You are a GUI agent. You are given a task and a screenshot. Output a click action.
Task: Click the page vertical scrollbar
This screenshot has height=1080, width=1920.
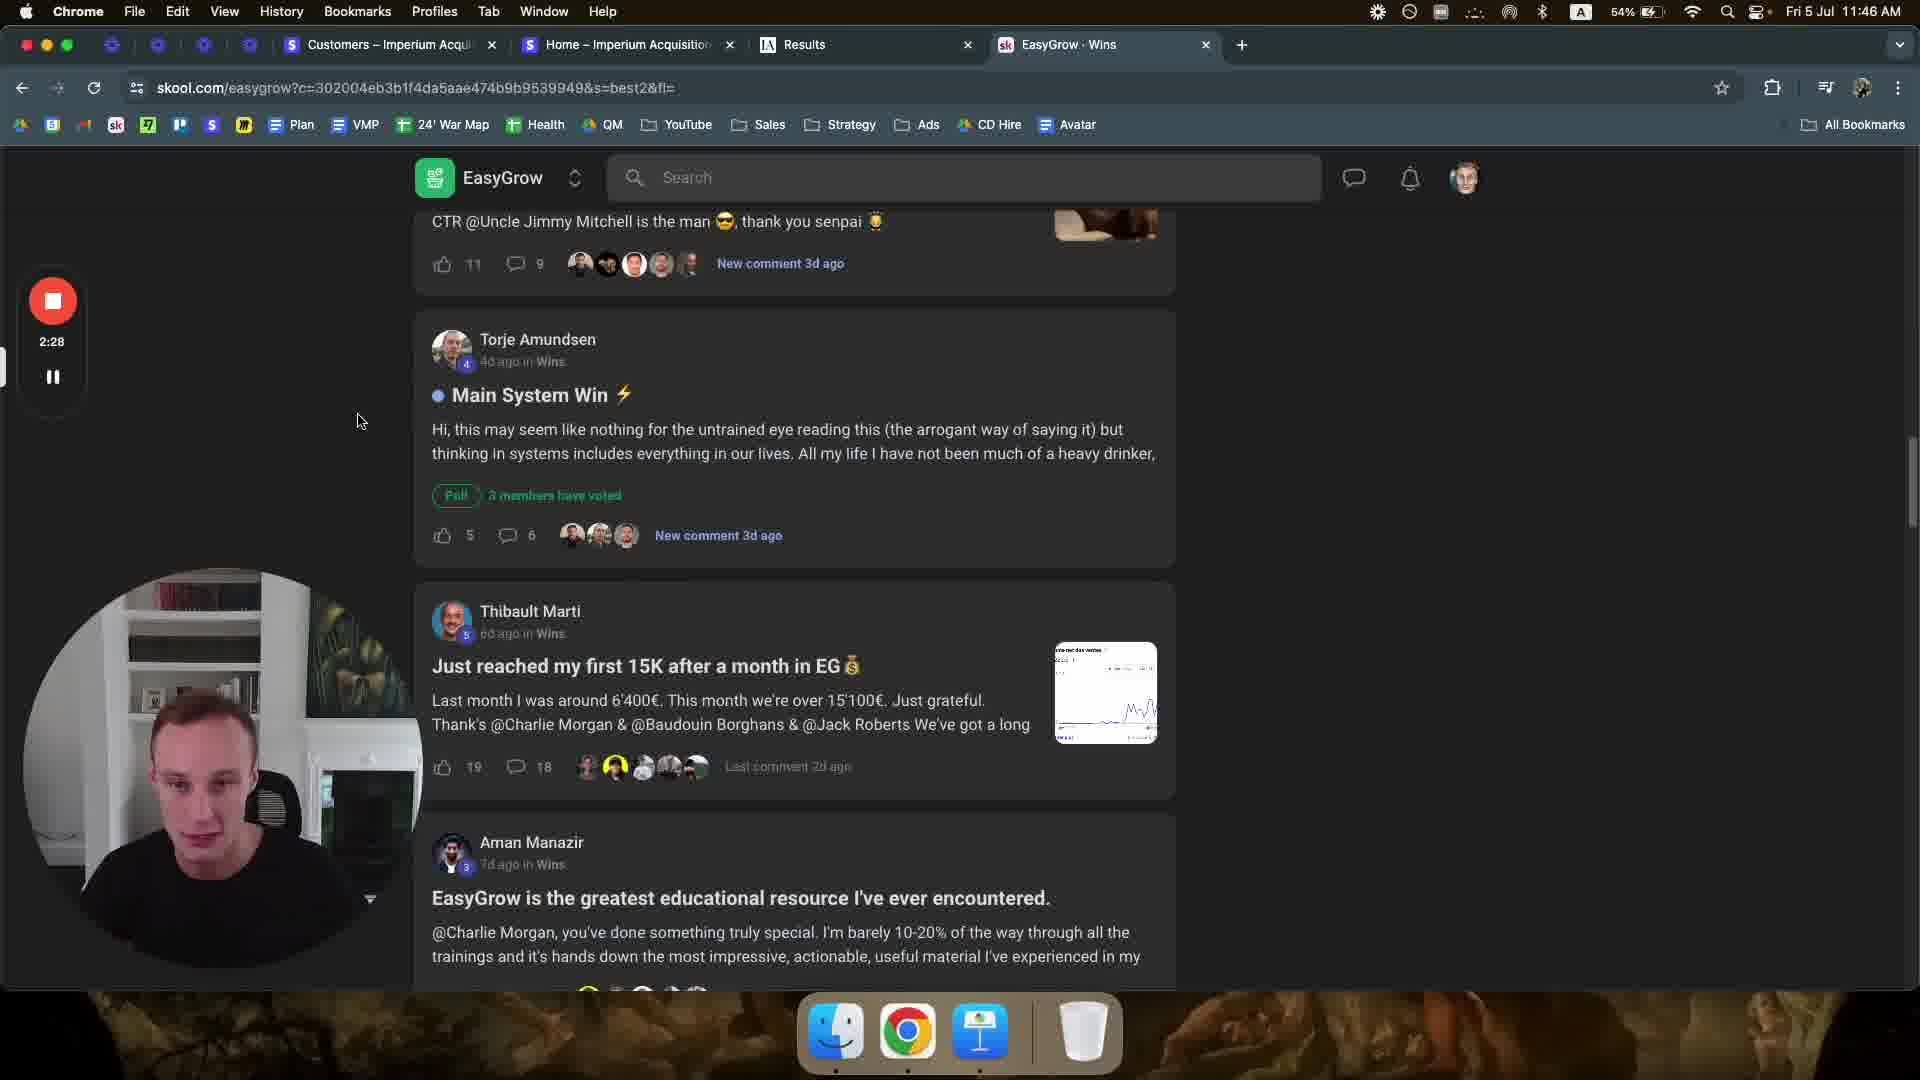[x=1911, y=482]
